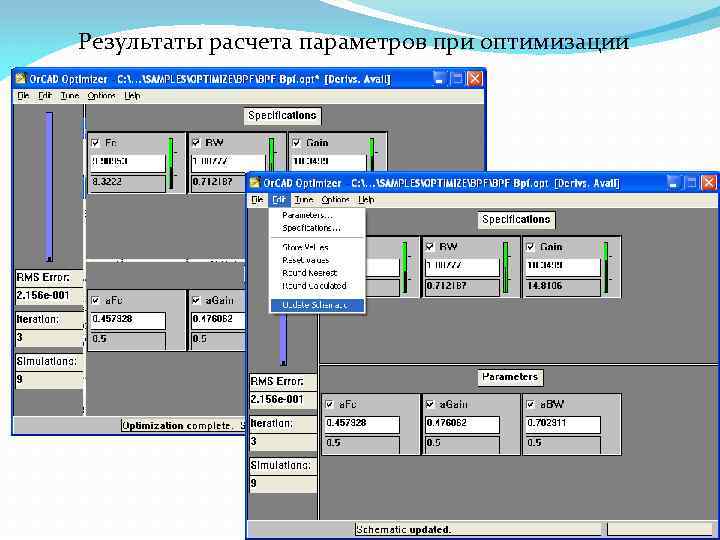720x540 pixels.
Task: Select Update Schematic in Edit menu
Action: pyautogui.click(x=317, y=305)
